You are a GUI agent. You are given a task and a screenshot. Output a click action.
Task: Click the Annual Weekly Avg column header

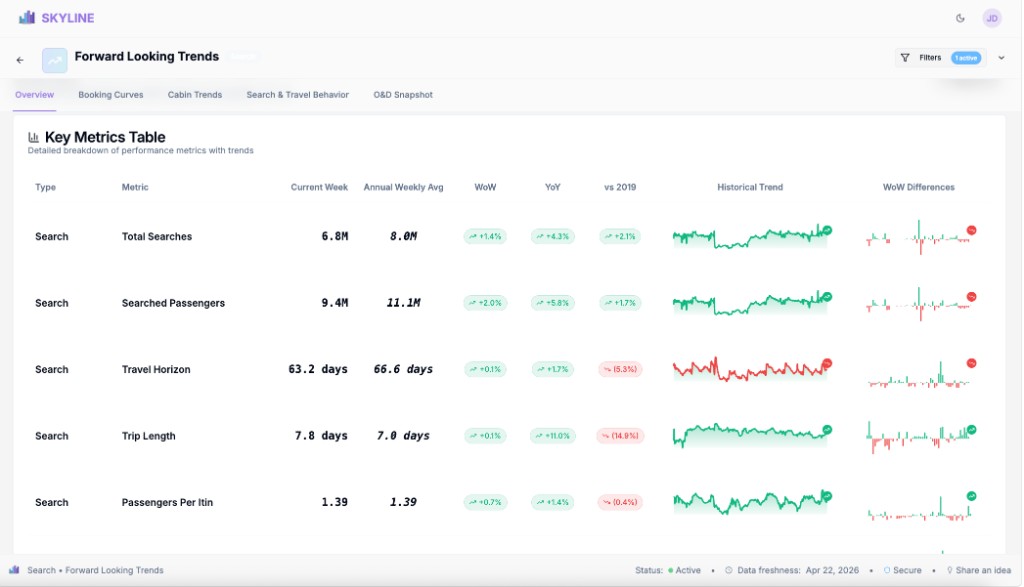(x=404, y=187)
